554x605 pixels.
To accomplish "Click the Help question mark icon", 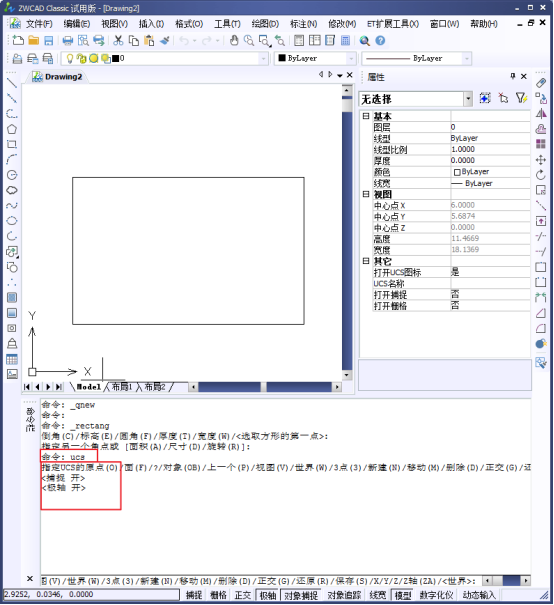I will (x=380, y=41).
